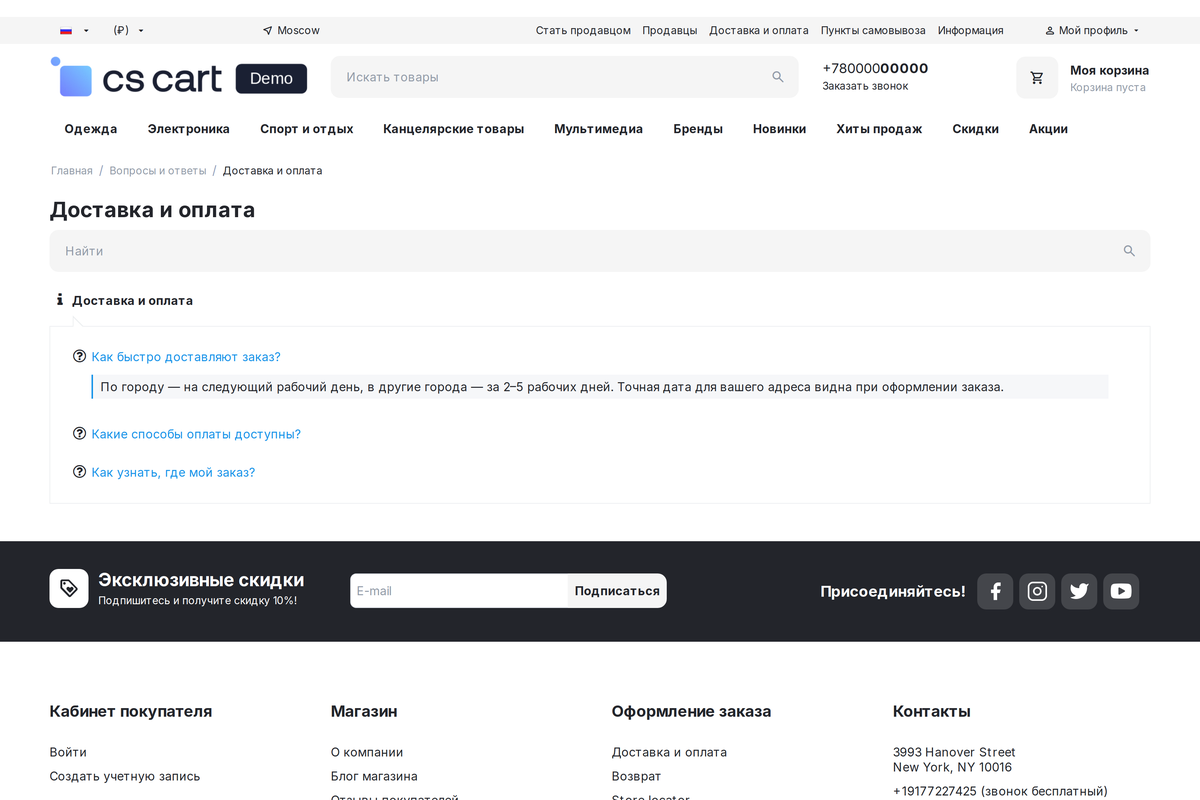
Task: Click the magnifier in the product search bar
Action: [778, 77]
